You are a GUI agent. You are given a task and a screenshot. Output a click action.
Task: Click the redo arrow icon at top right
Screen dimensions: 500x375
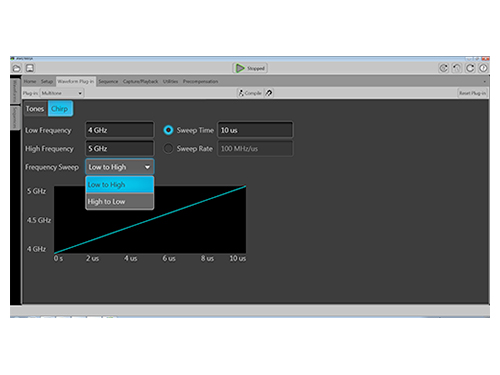point(470,68)
